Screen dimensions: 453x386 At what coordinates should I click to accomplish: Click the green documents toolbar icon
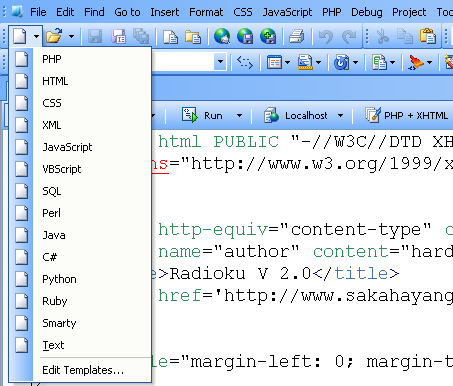pyautogui.click(x=379, y=62)
